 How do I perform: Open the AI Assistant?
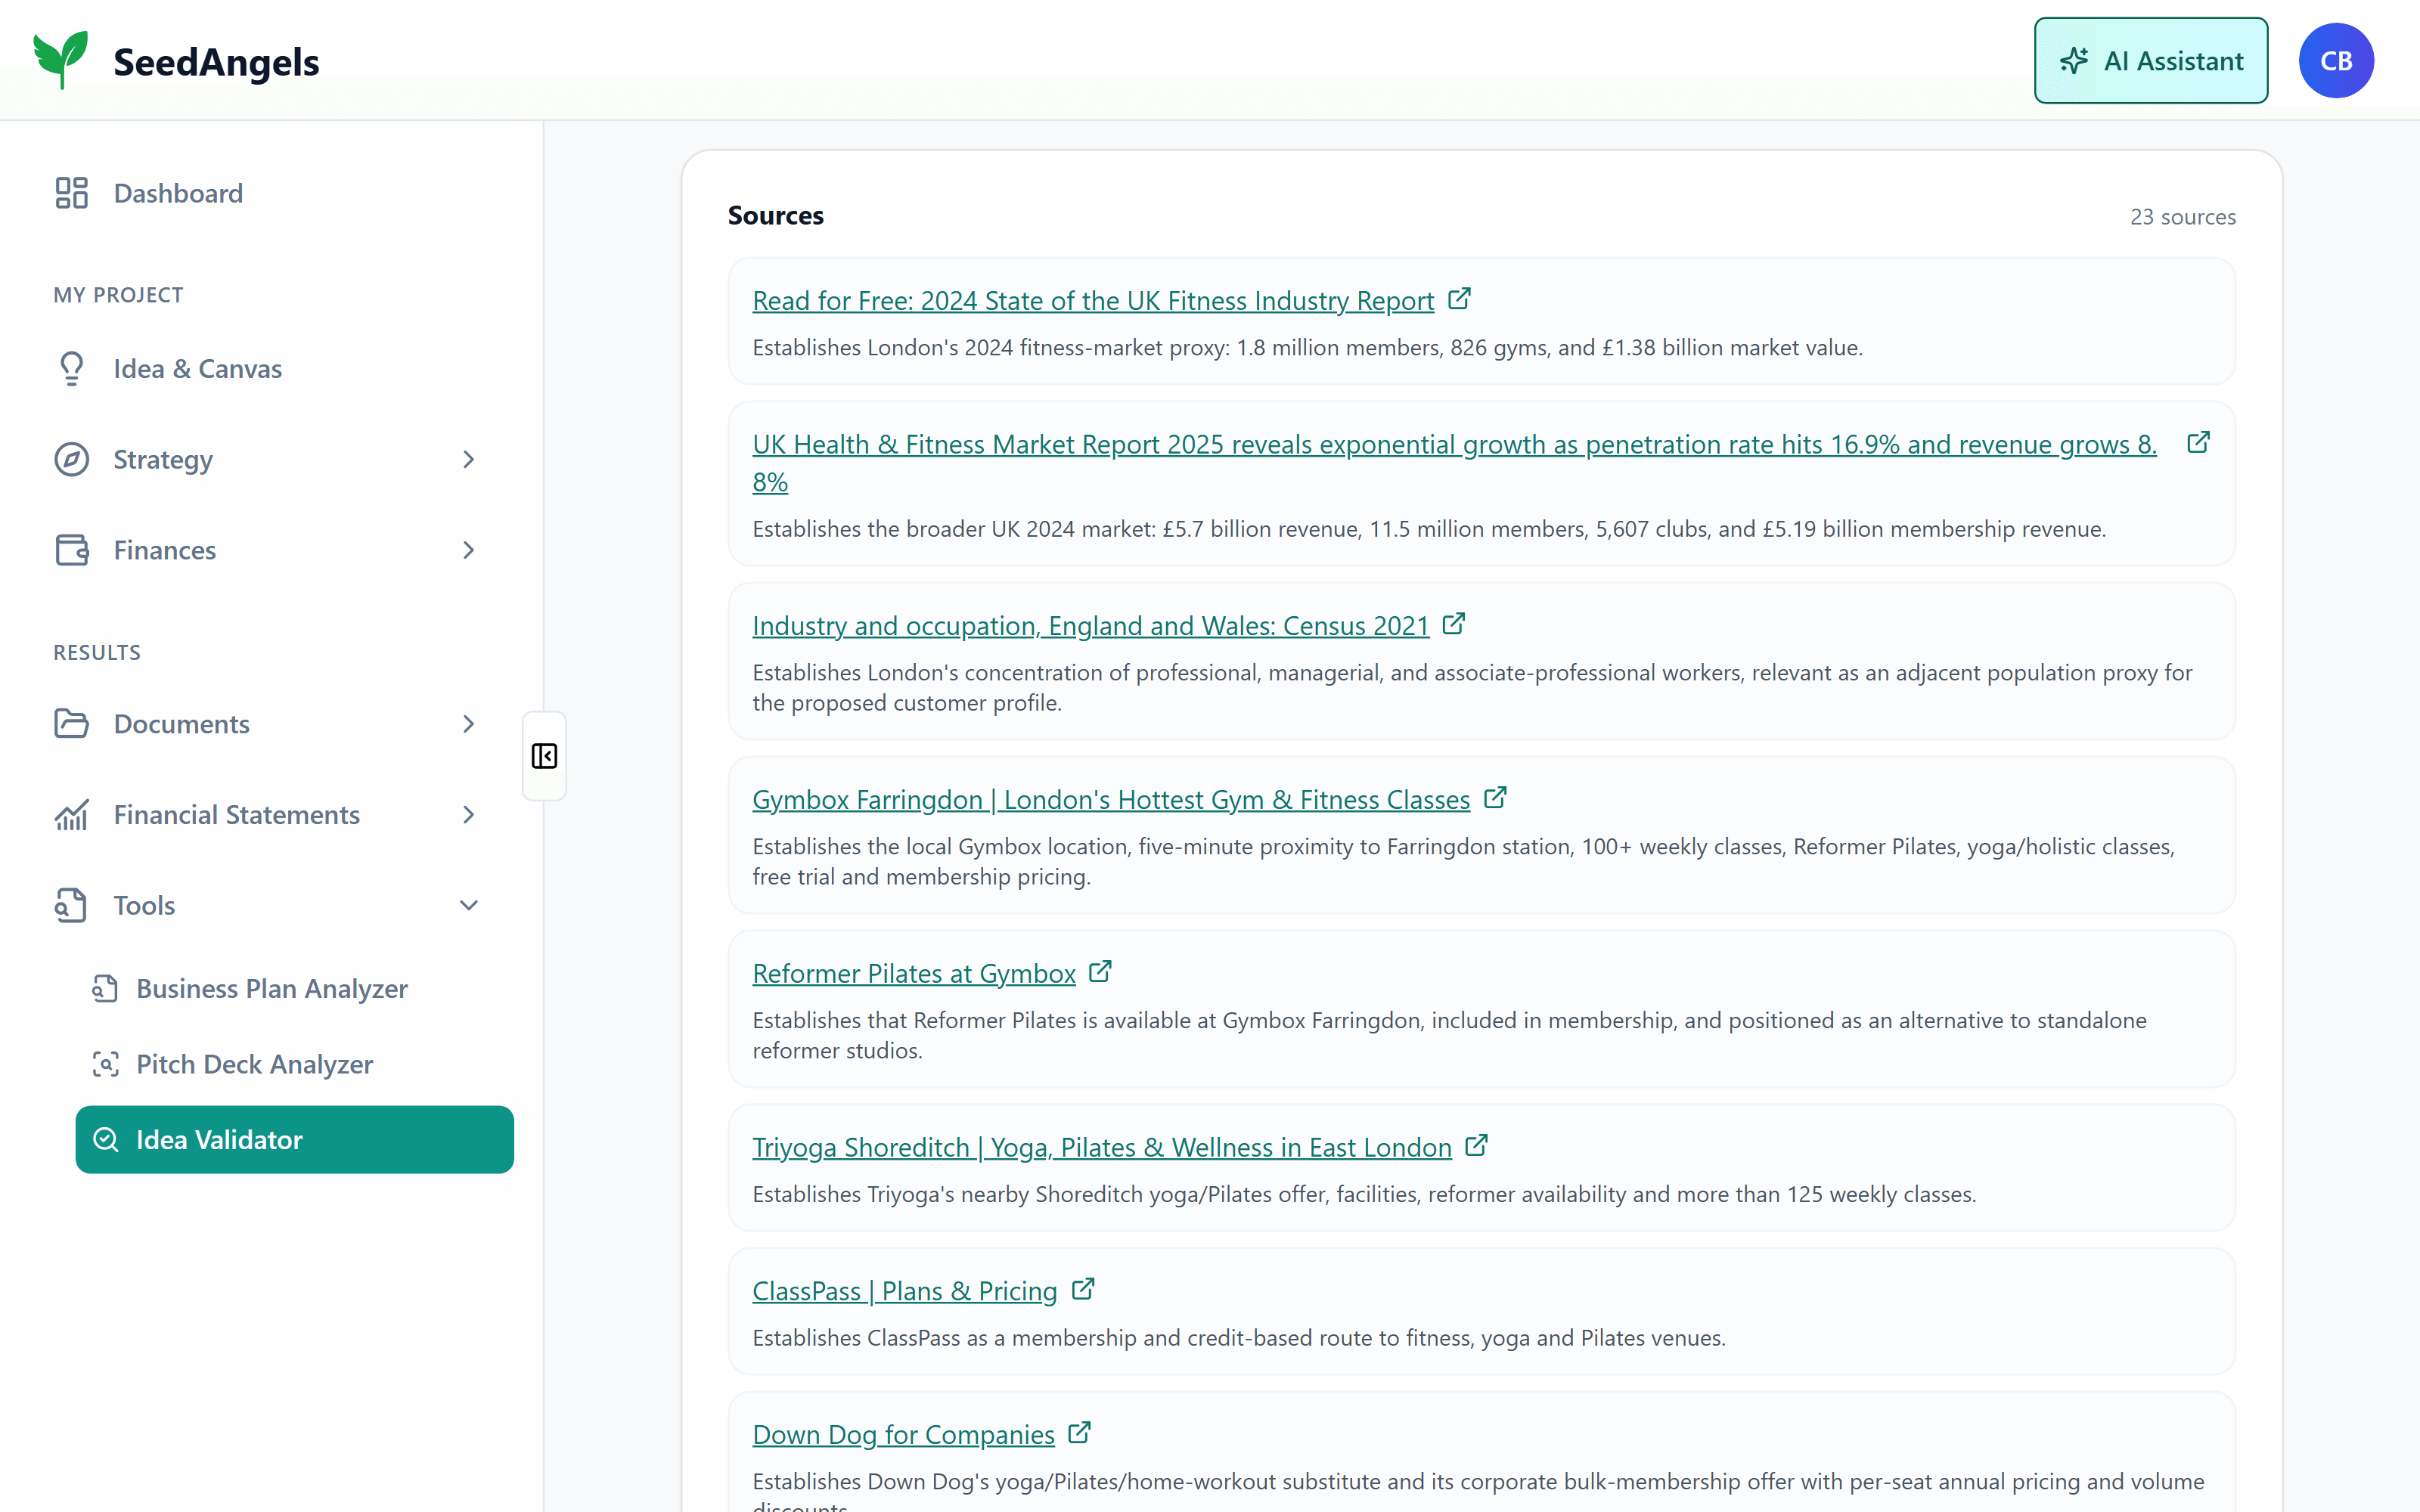2150,61
